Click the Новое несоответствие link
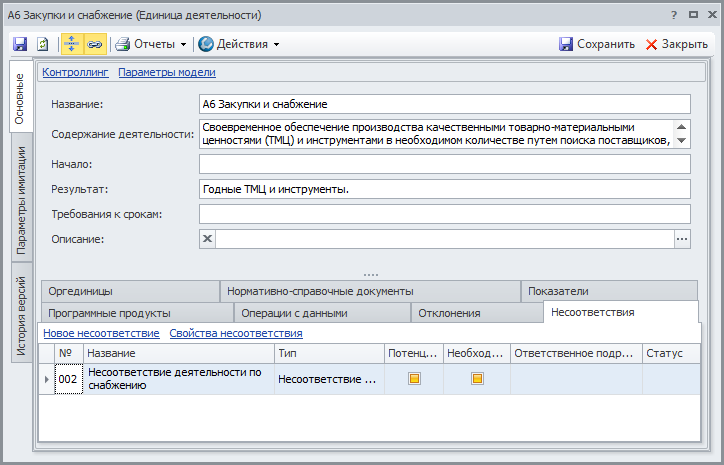724x465 pixels. [x=101, y=333]
